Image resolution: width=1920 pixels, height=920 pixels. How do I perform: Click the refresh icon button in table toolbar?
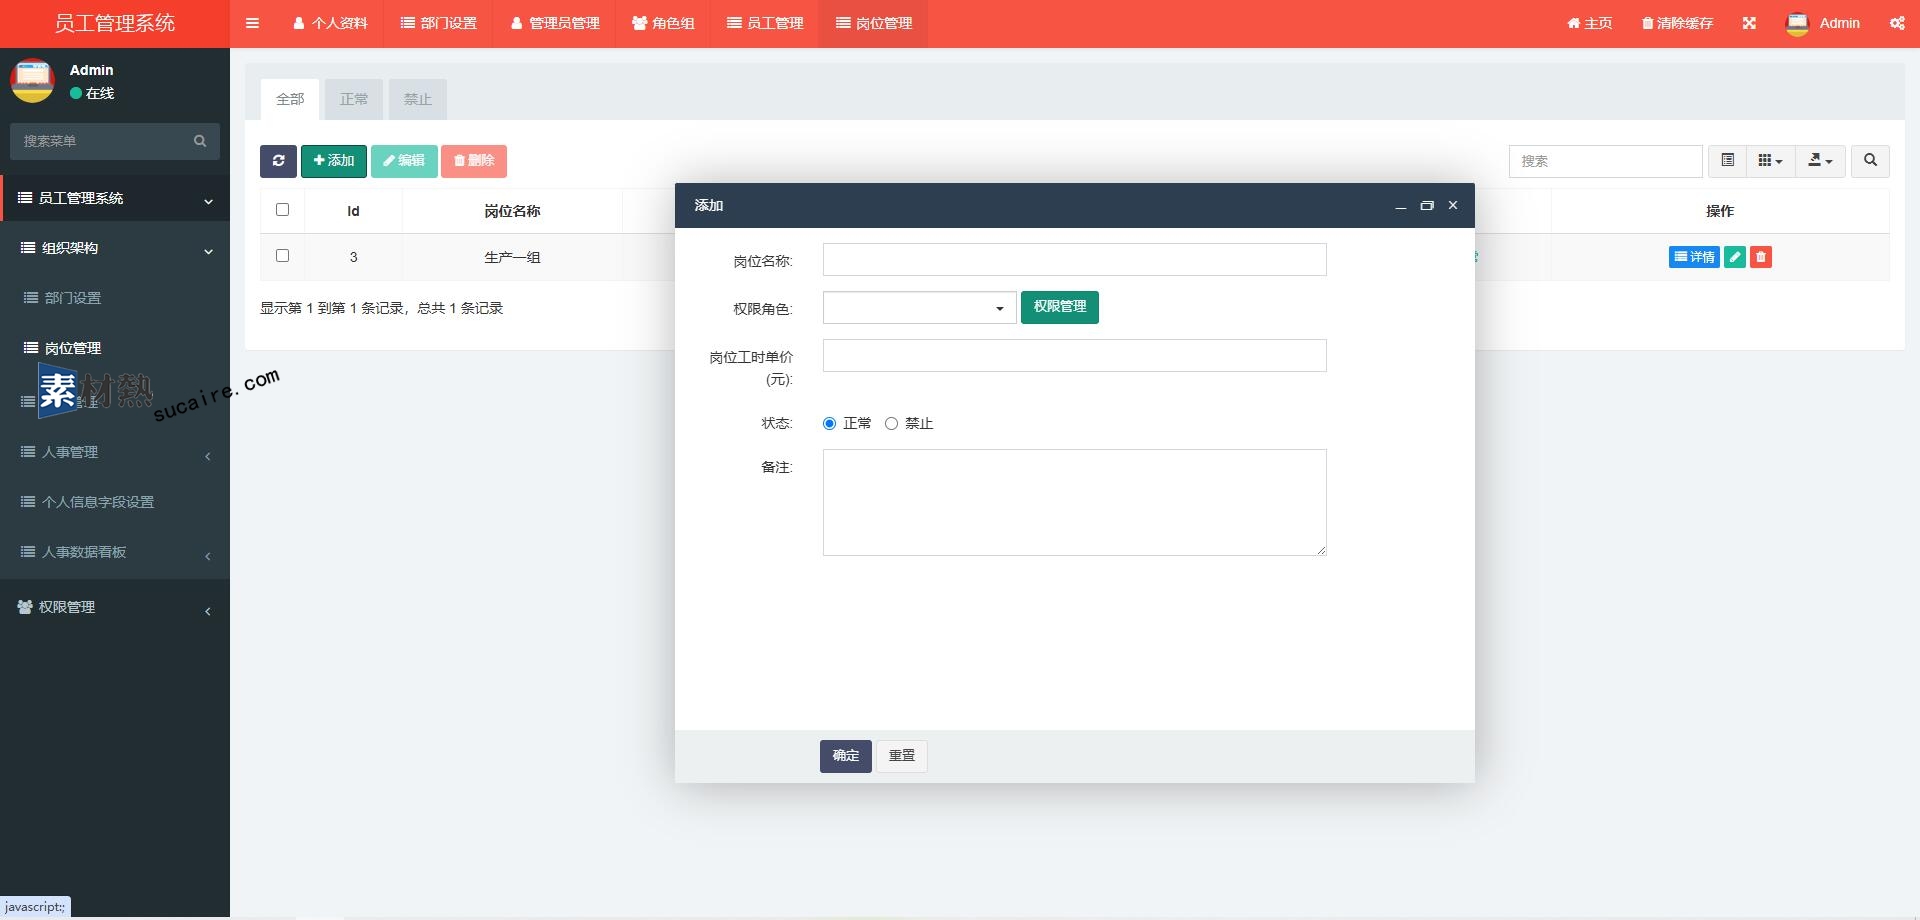278,161
